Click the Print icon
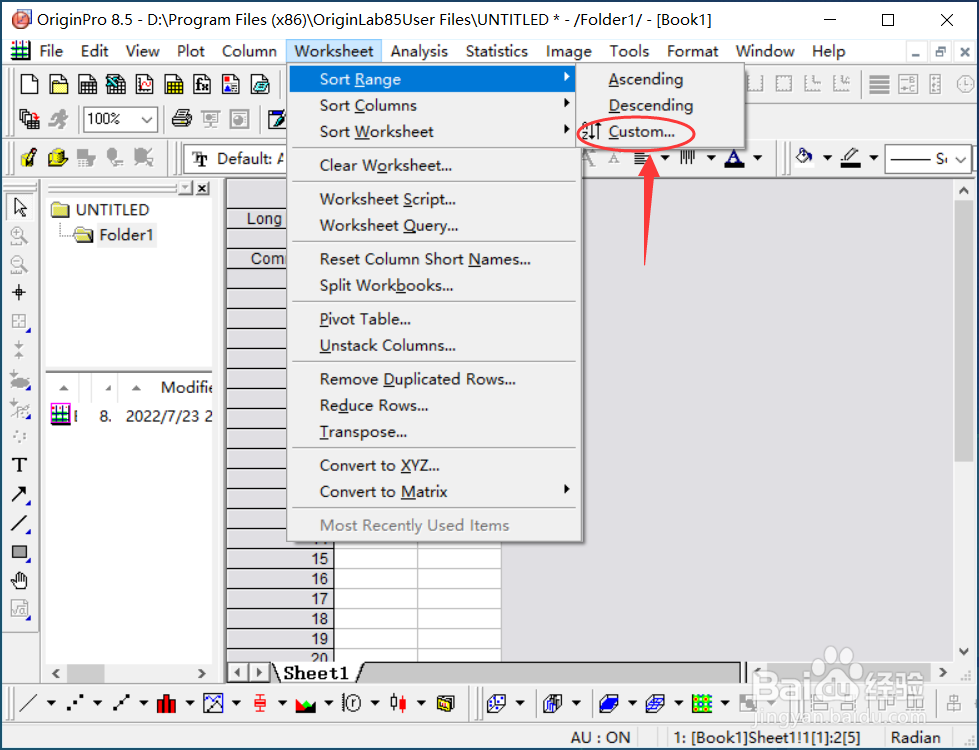Screen dimensions: 979x750 [x=182, y=119]
